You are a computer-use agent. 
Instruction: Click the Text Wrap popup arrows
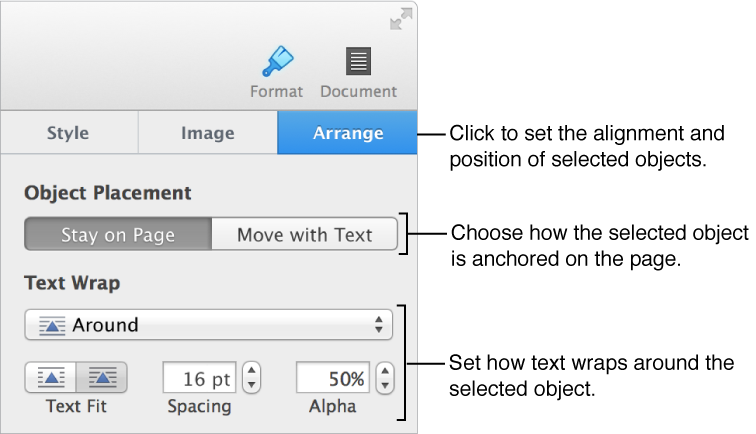(379, 325)
